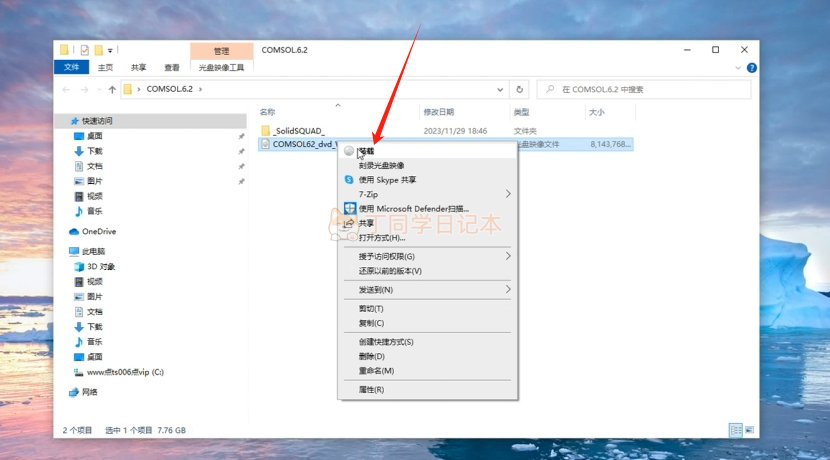Open Explorer Help question mark icon
830x460 pixels.
pos(751,68)
